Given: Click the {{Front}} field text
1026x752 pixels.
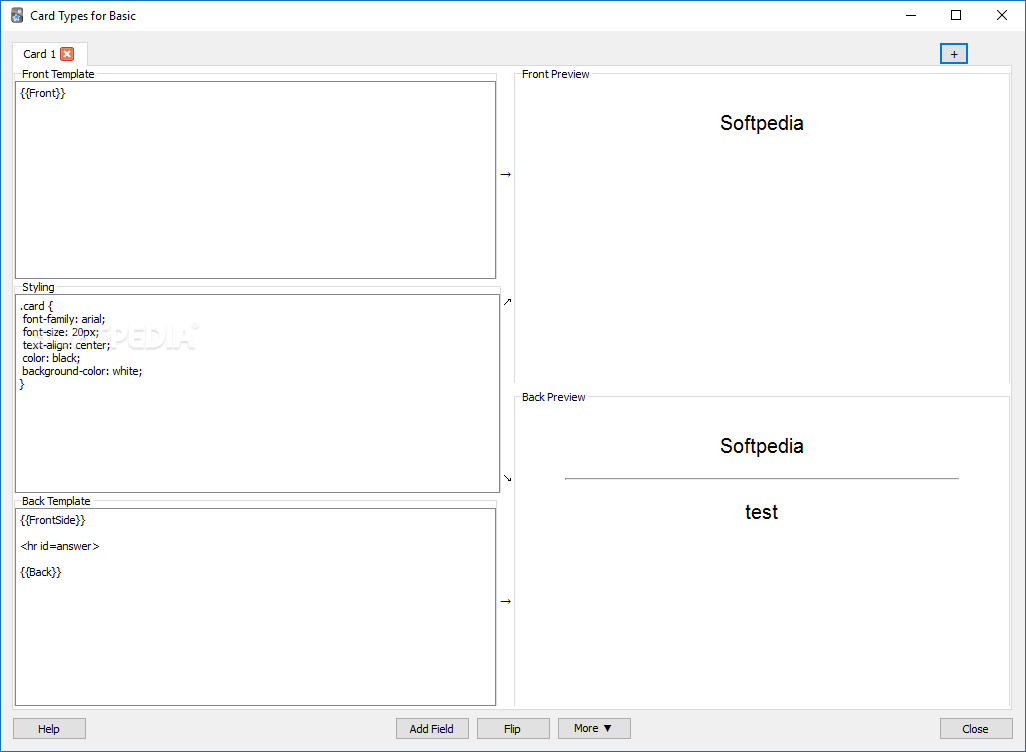Looking at the screenshot, I should (43, 93).
